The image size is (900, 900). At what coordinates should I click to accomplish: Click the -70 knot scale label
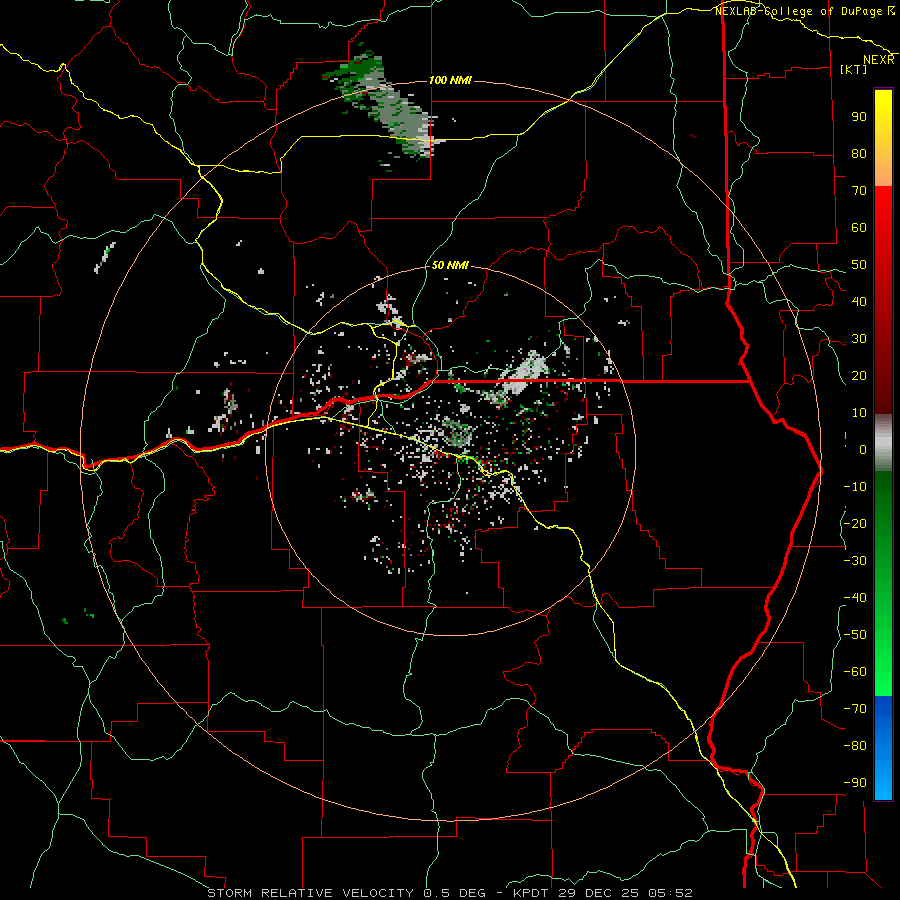[x=855, y=709]
